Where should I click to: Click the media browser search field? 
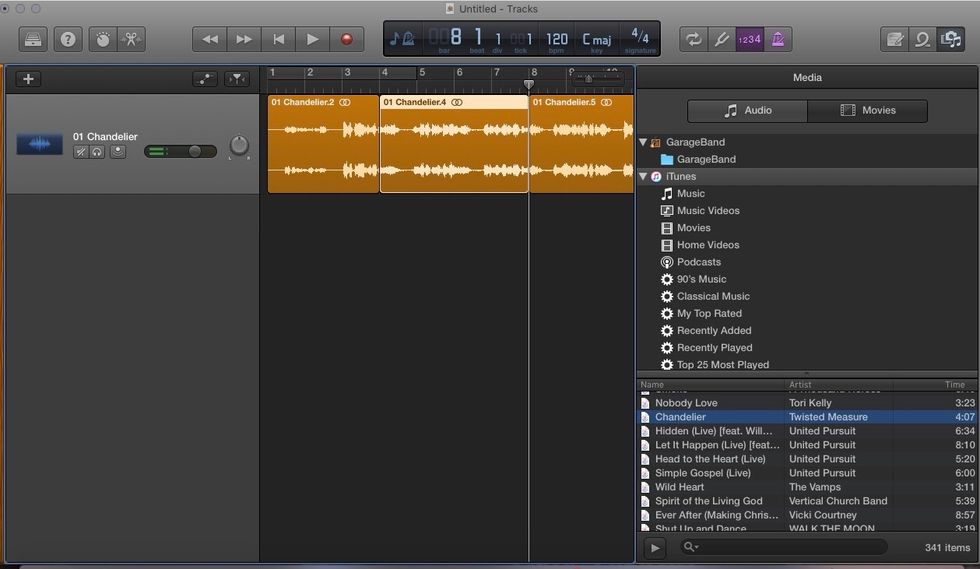[784, 547]
